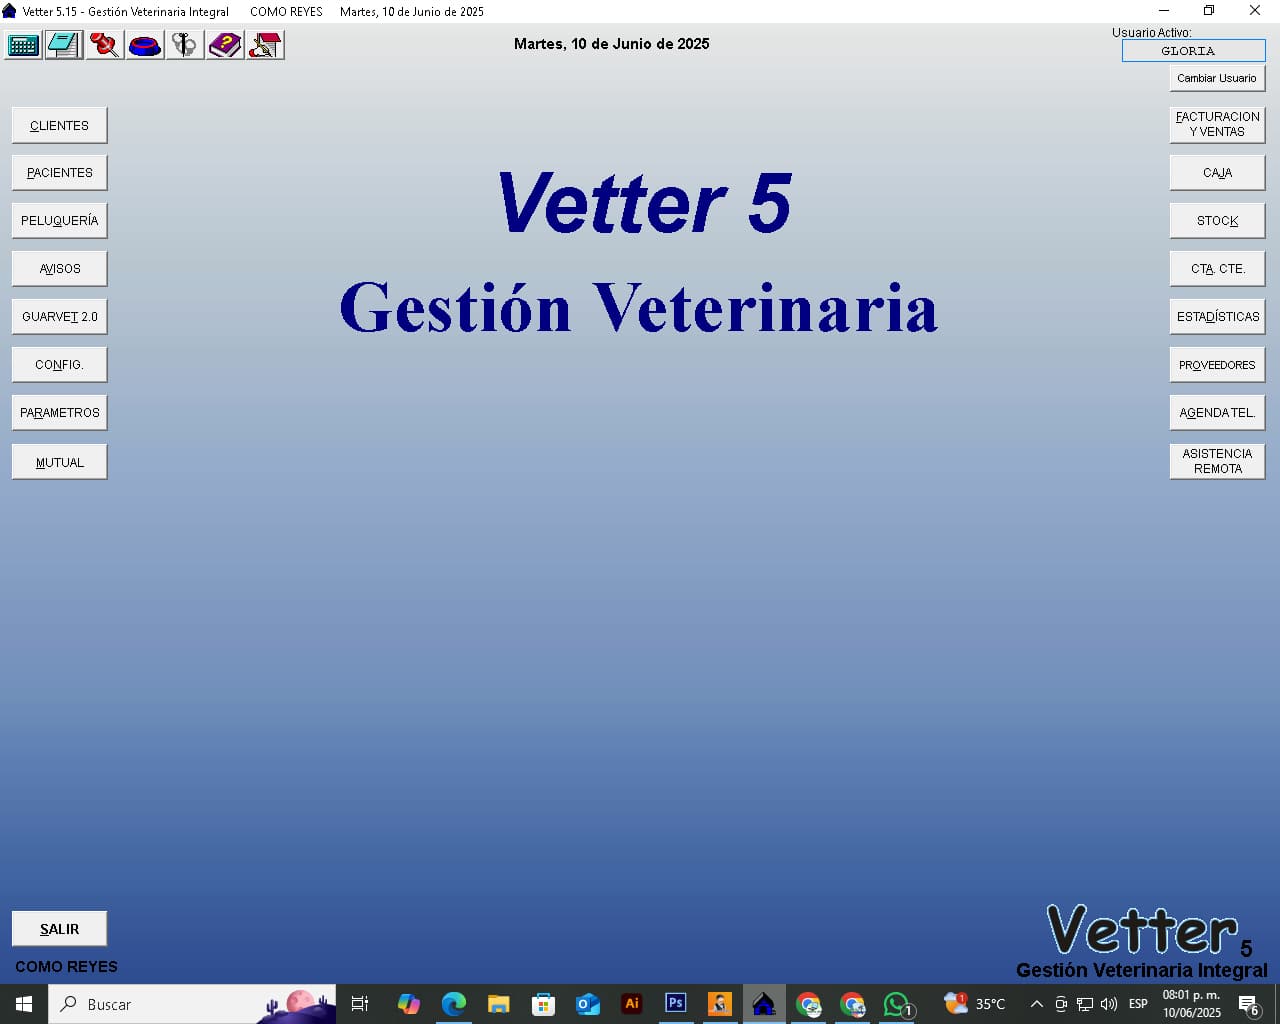1280x1024 pixels.
Task: Launch Adobe Photoshop from taskbar
Action: click(676, 1004)
